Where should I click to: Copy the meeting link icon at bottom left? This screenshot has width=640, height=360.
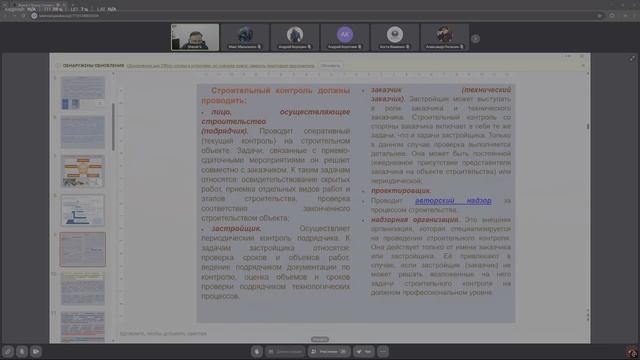pyautogui.click(x=8, y=351)
